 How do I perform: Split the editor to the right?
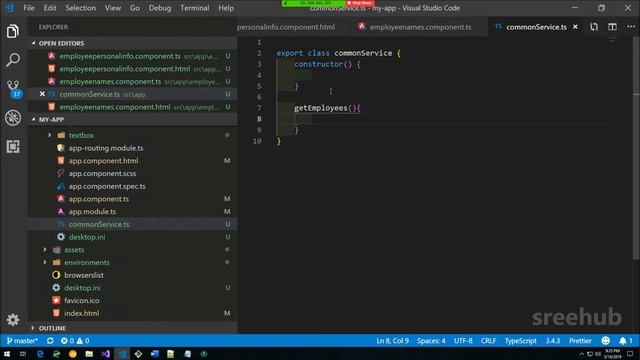coord(612,27)
